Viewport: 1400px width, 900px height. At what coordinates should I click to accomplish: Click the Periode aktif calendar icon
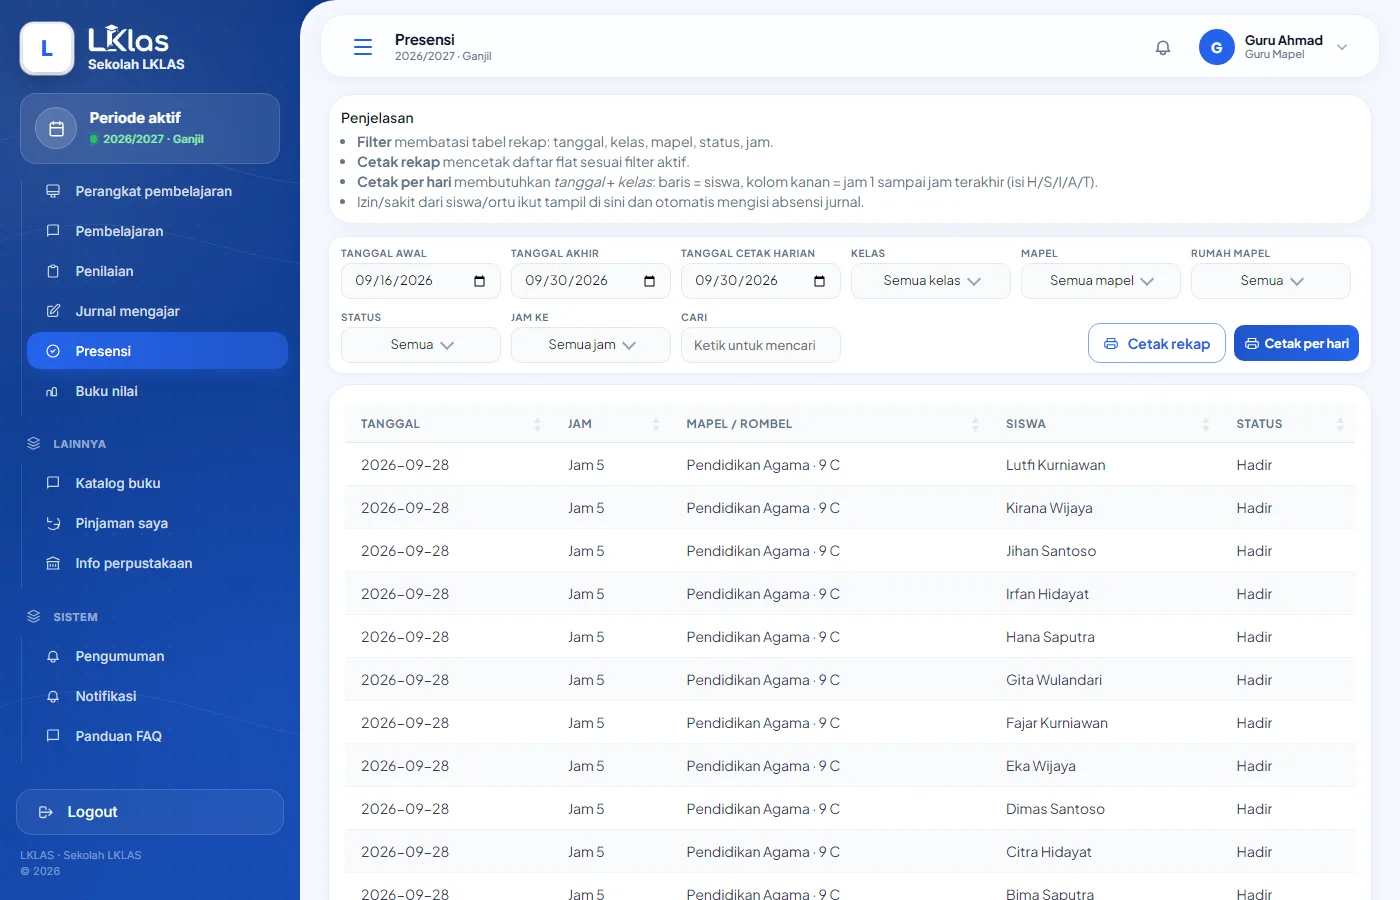click(x=57, y=128)
